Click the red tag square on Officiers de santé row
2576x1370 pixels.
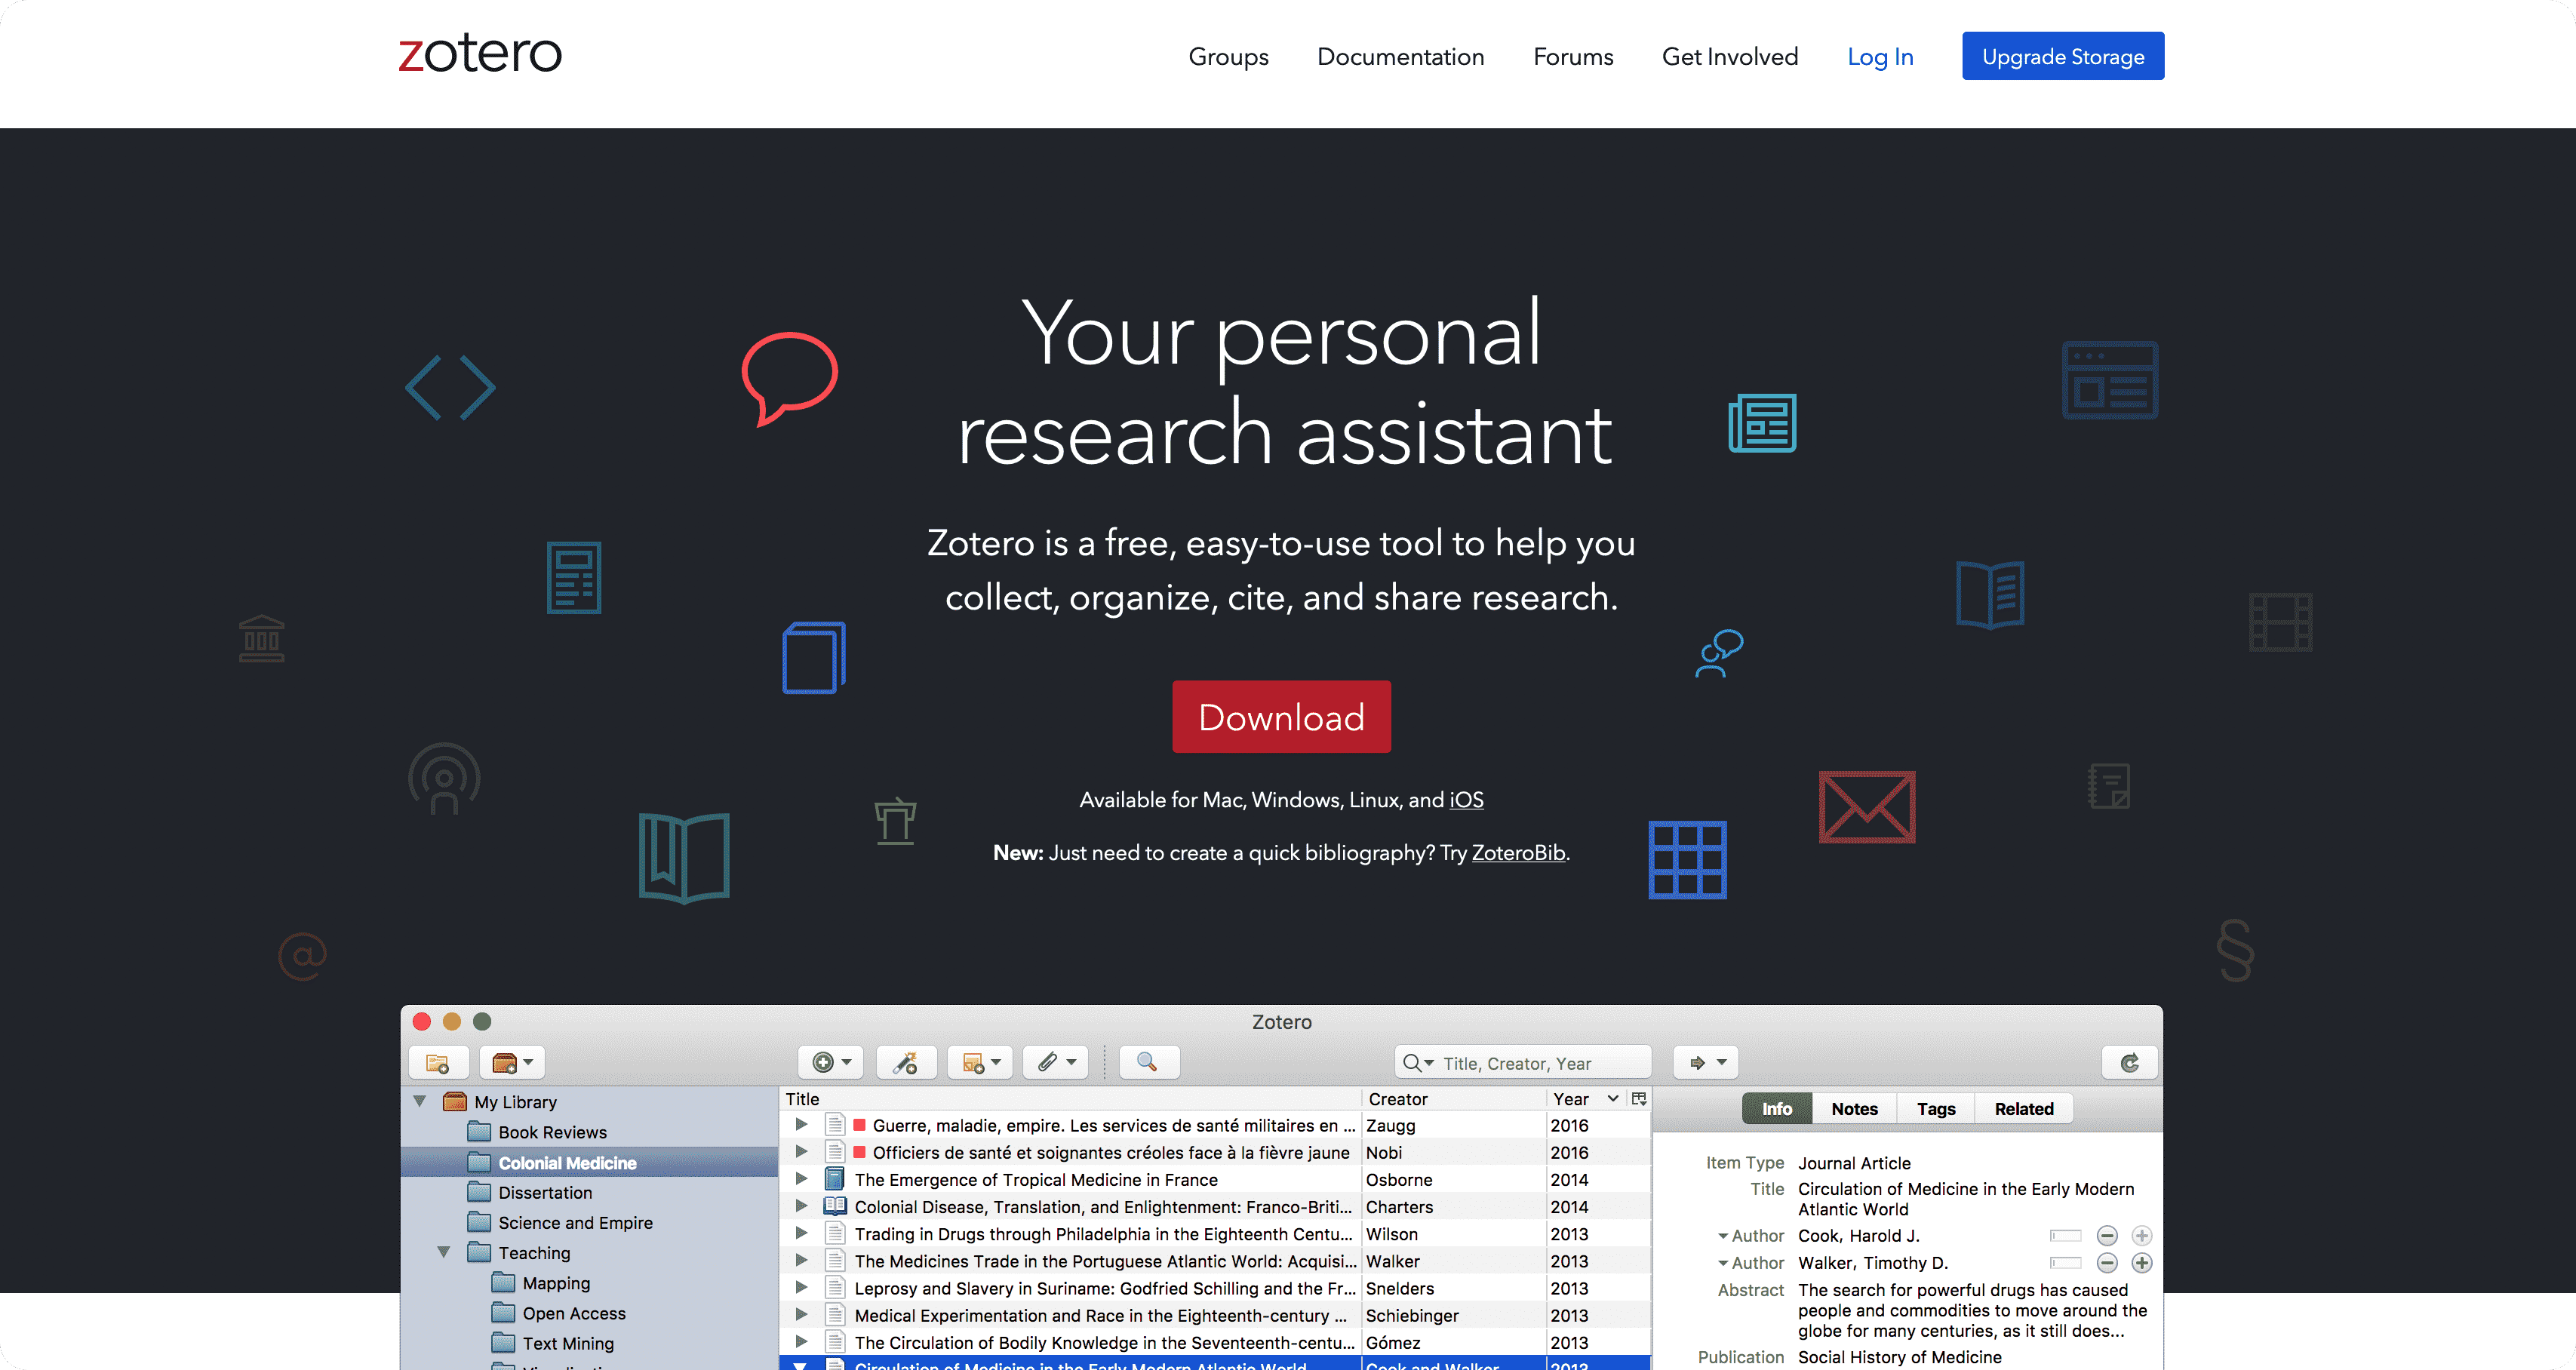(x=859, y=1152)
